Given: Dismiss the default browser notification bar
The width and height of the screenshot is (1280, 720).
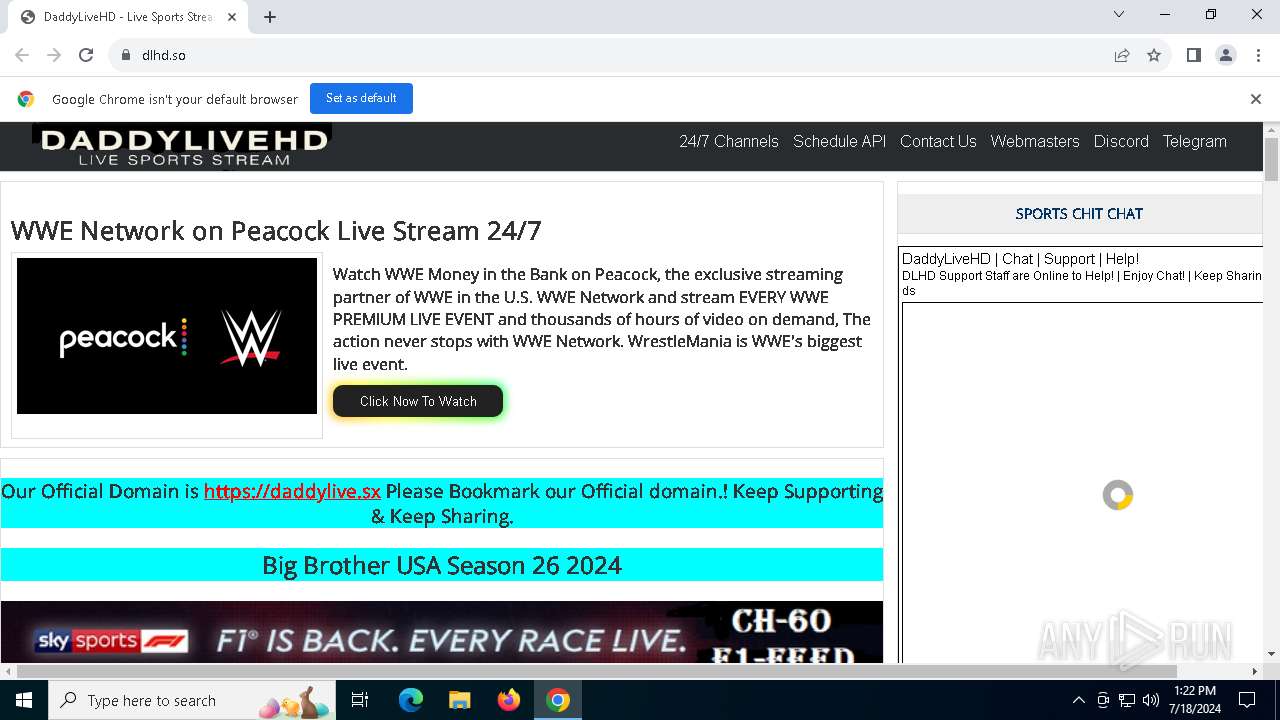Looking at the screenshot, I should click(x=1256, y=99).
